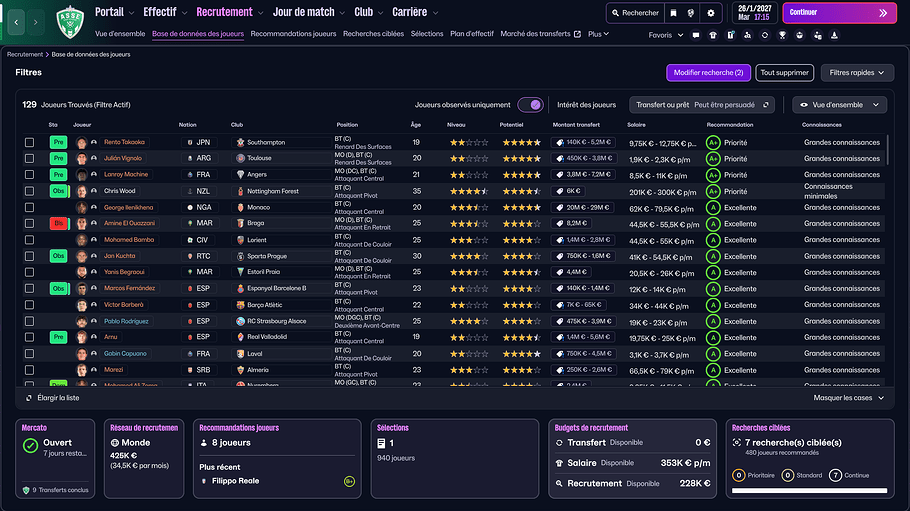Open the bookmark icon next to search

(676, 13)
